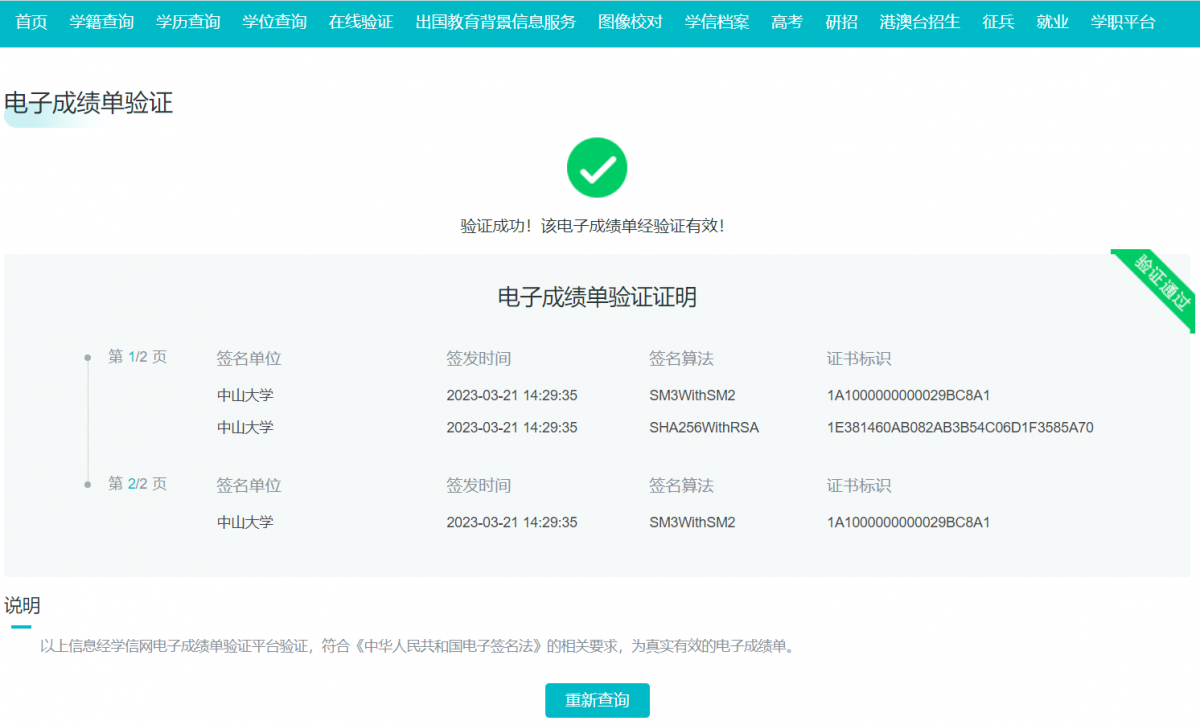Viewport: 1200px width, 725px height.
Task: Click timestamp in the SHA256WithRSA row
Action: point(512,427)
